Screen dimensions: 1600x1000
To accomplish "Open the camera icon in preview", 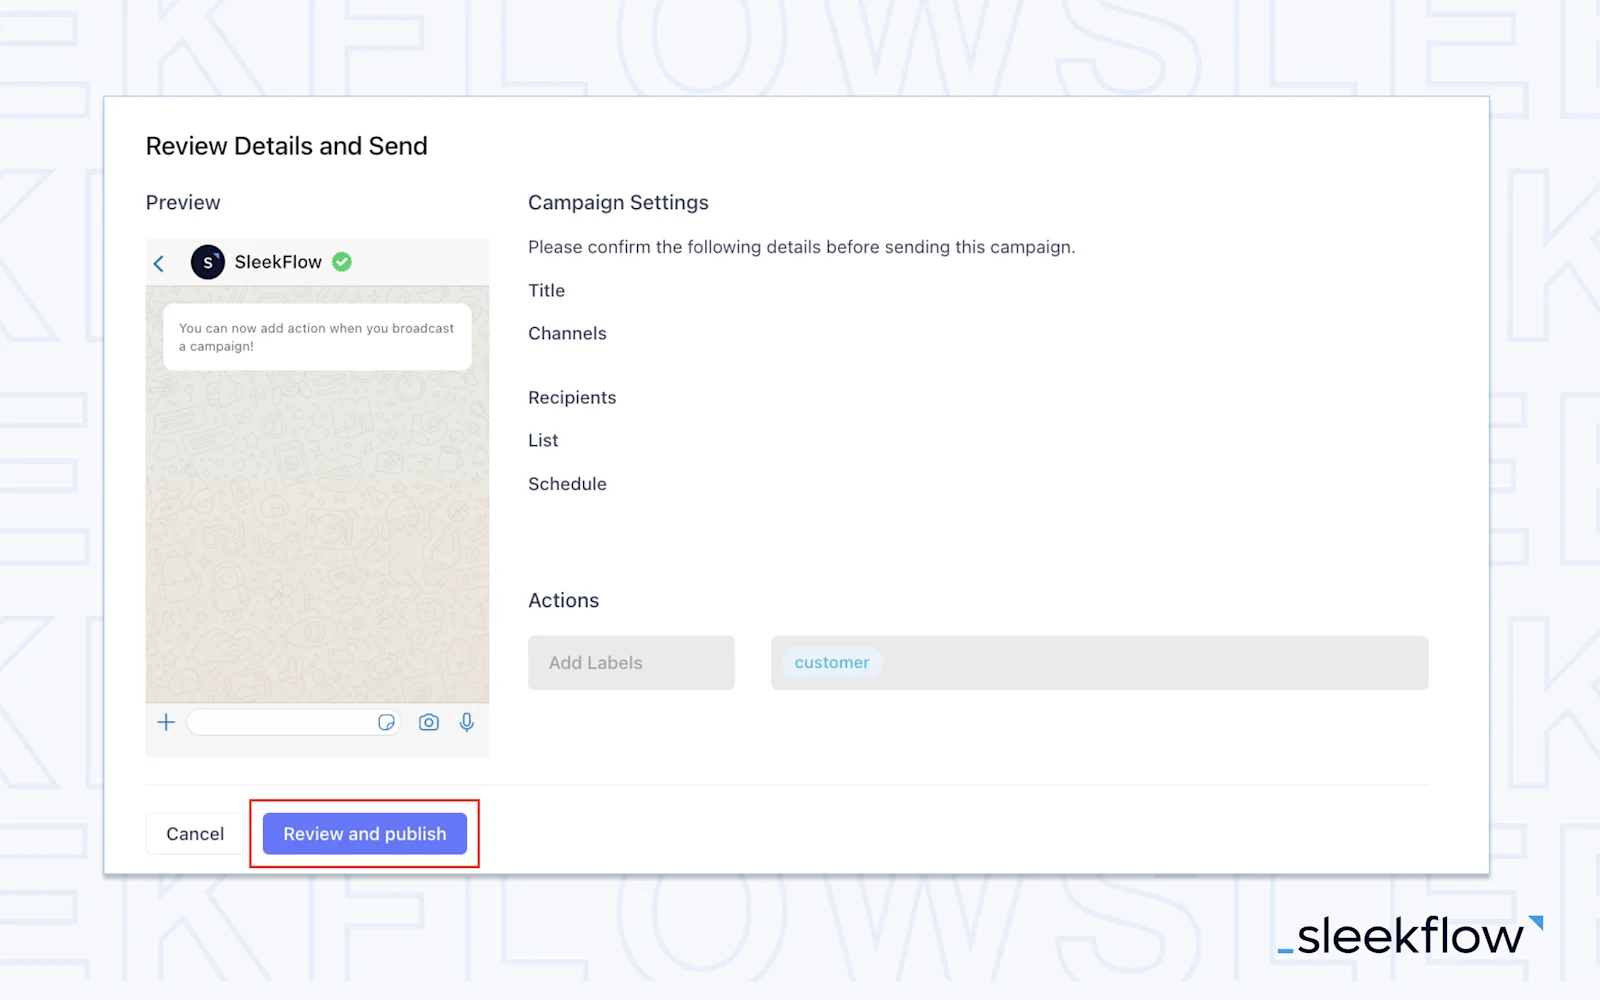I will coord(429,722).
